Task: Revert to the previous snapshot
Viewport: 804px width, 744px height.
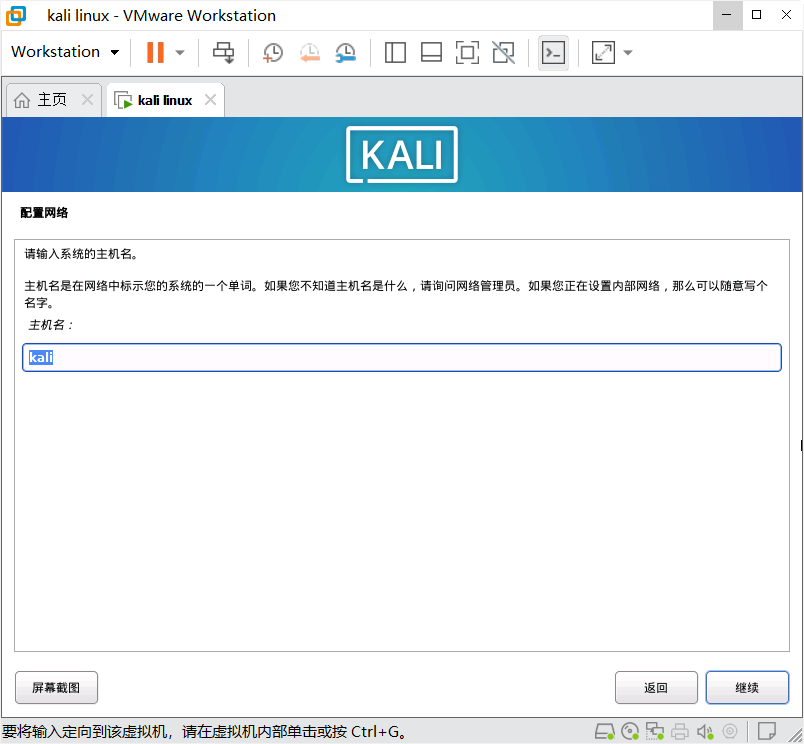Action: coord(310,52)
